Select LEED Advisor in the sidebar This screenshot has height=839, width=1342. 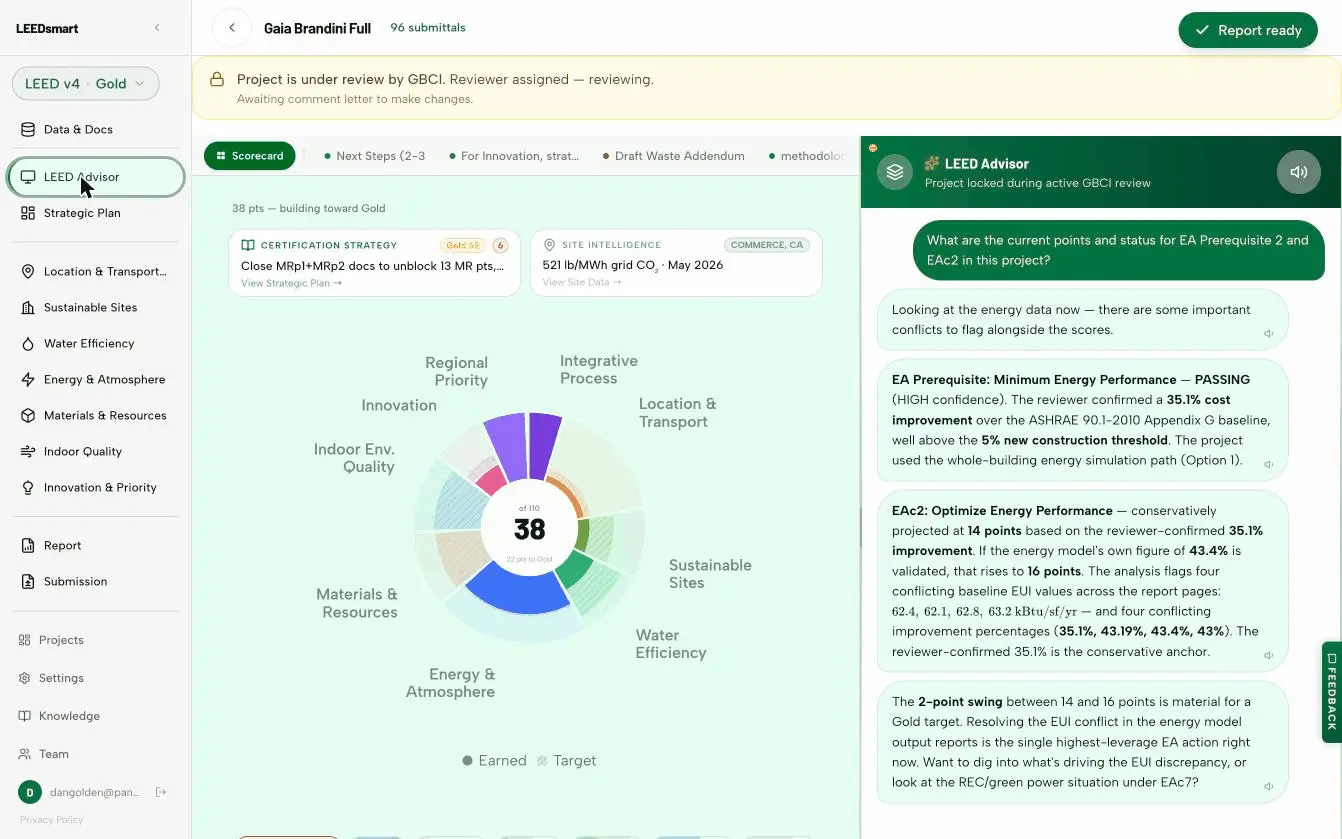coord(96,177)
